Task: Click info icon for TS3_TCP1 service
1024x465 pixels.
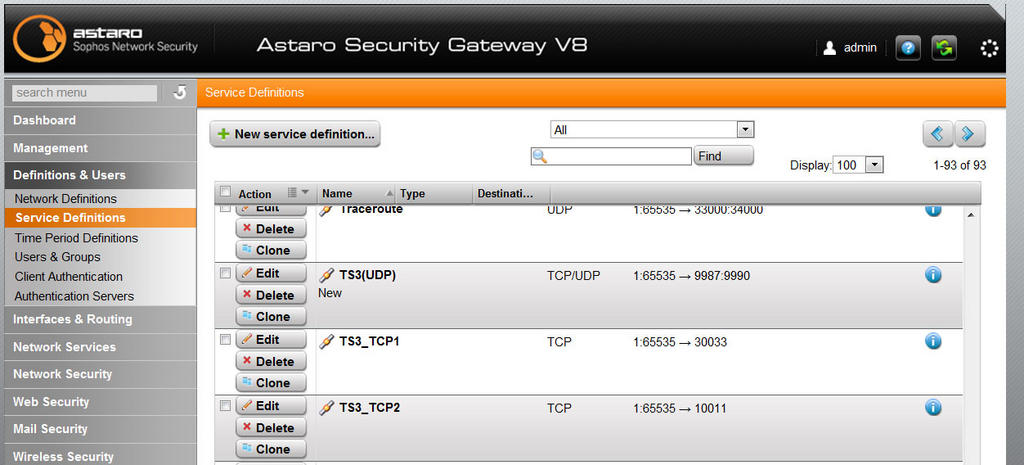Action: pos(933,341)
